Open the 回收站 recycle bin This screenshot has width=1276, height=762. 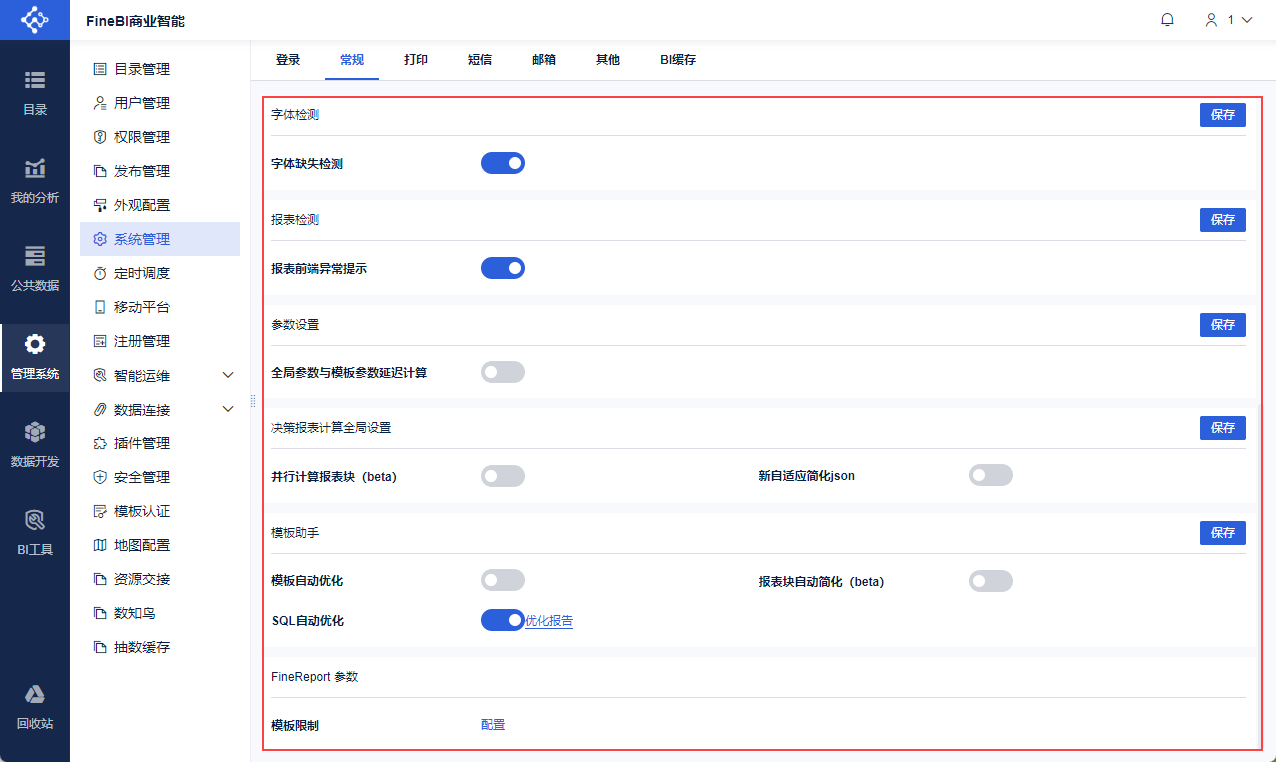tap(35, 707)
